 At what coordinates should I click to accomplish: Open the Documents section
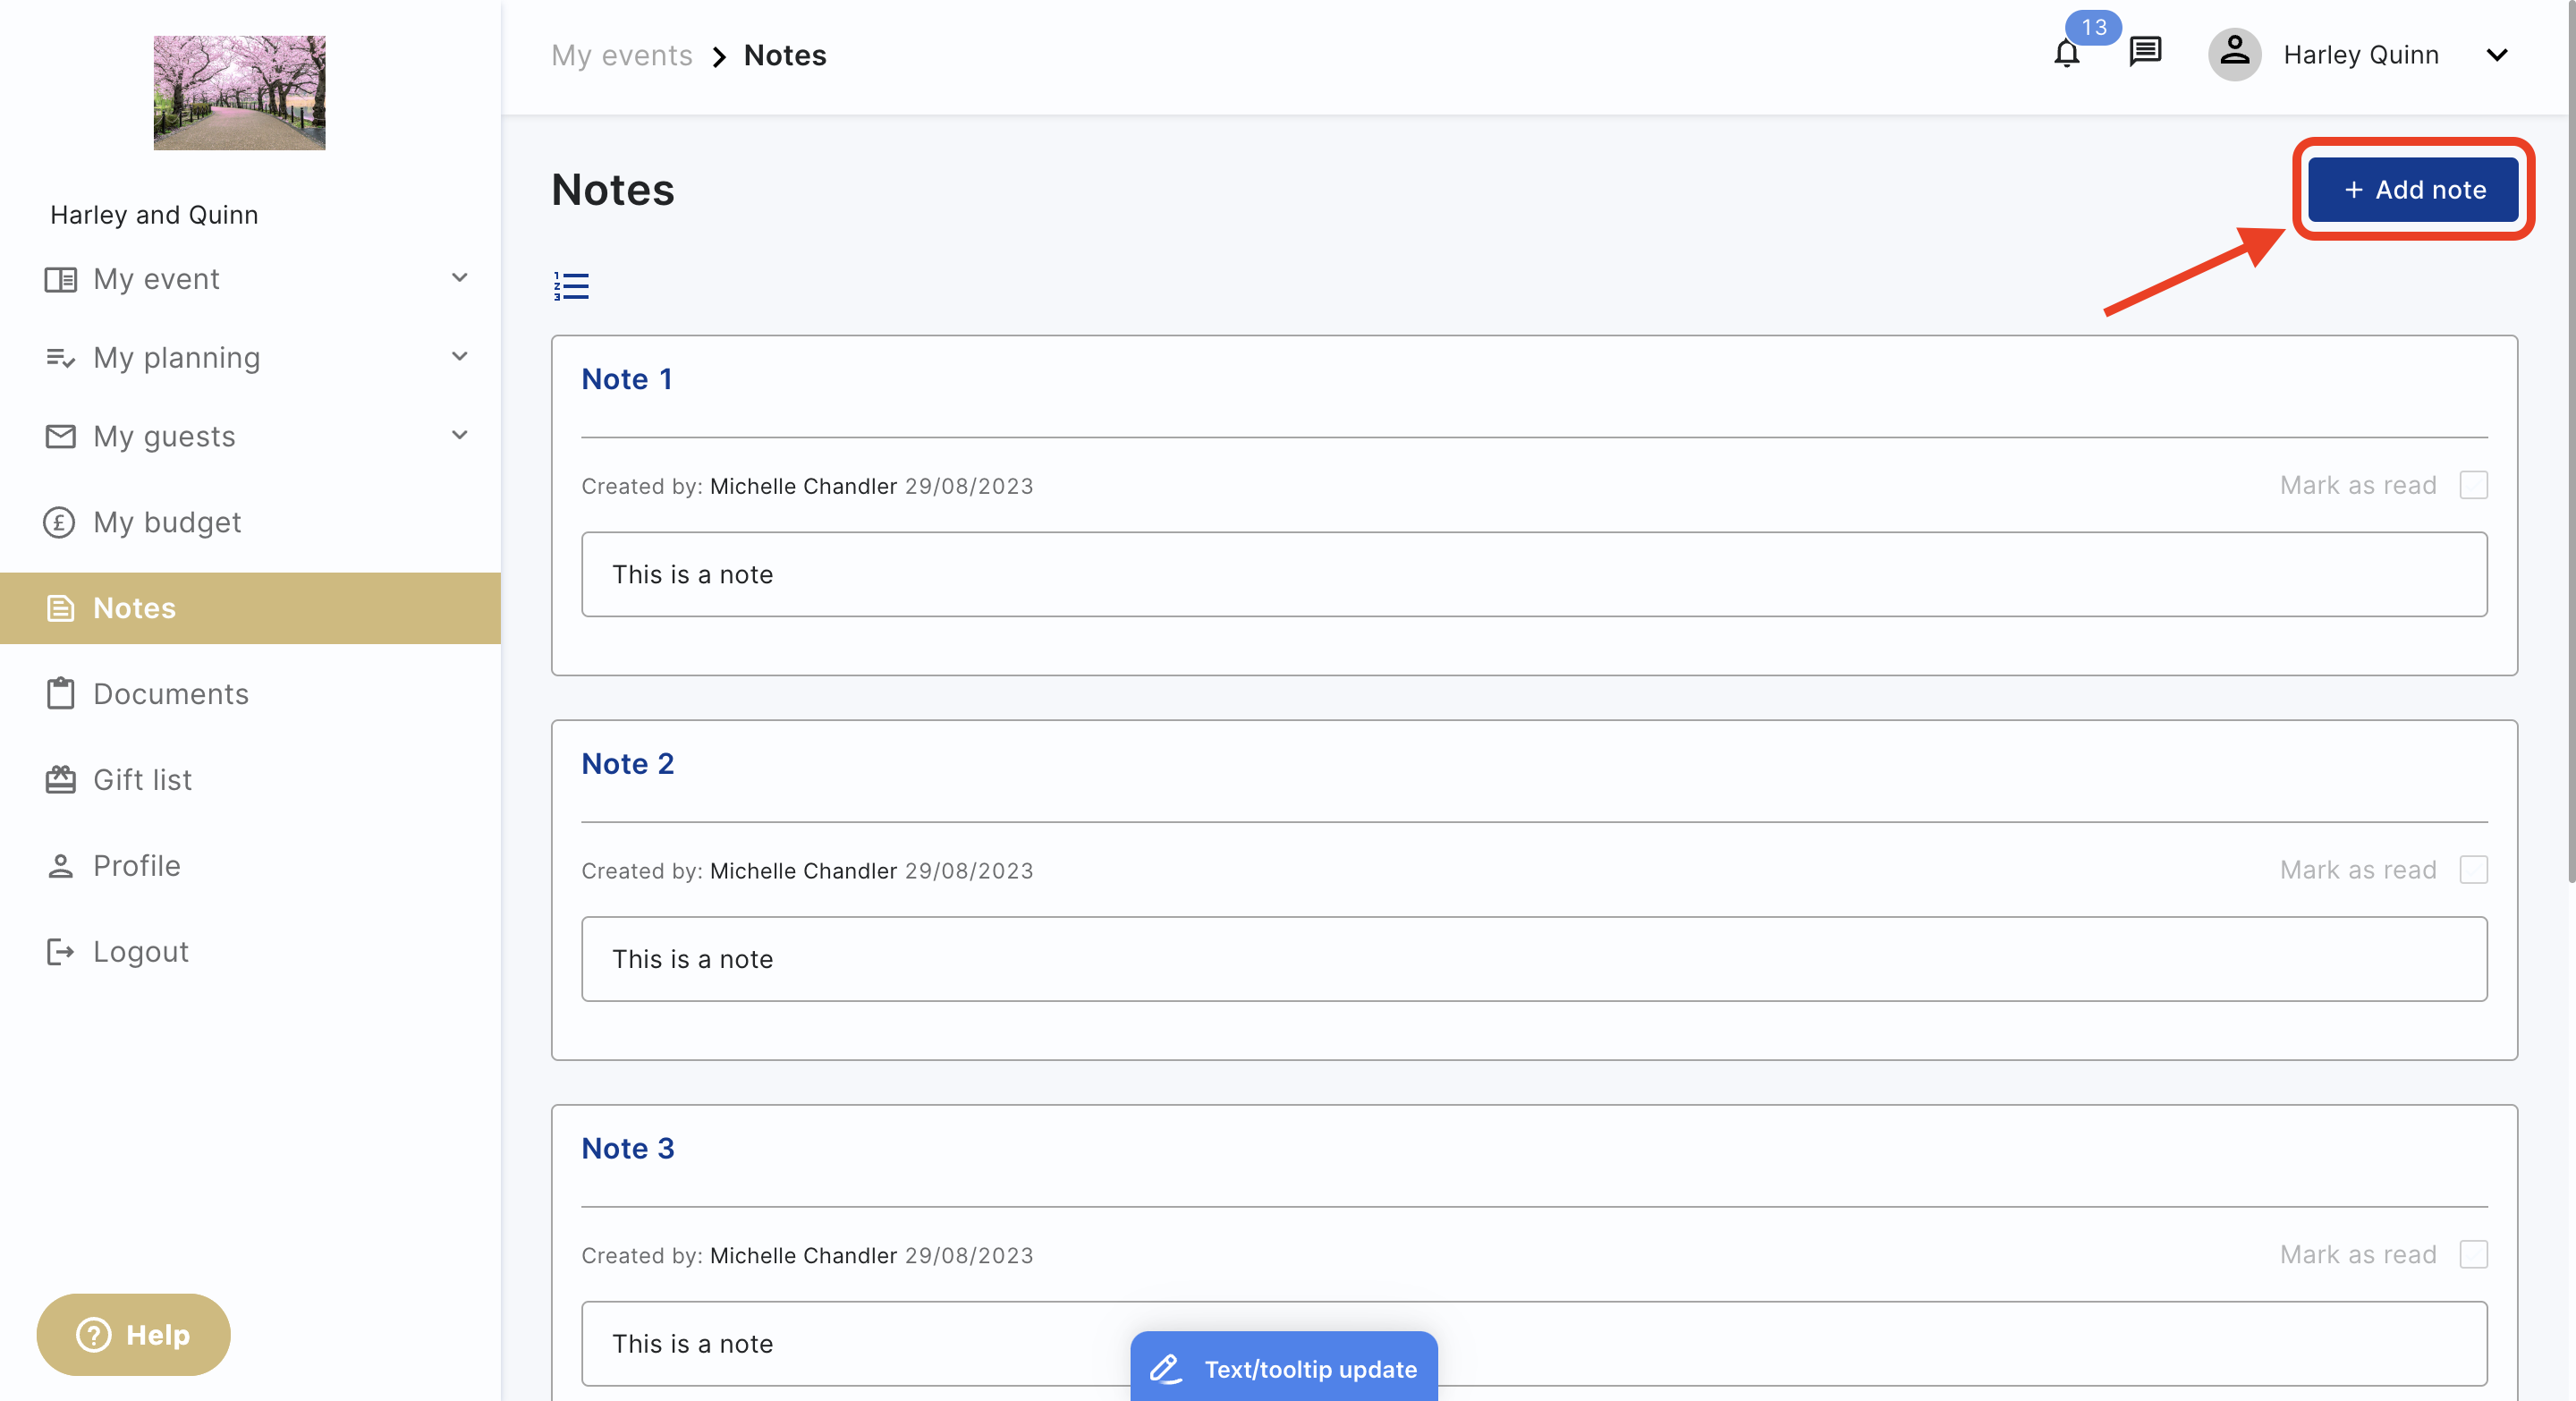click(250, 694)
